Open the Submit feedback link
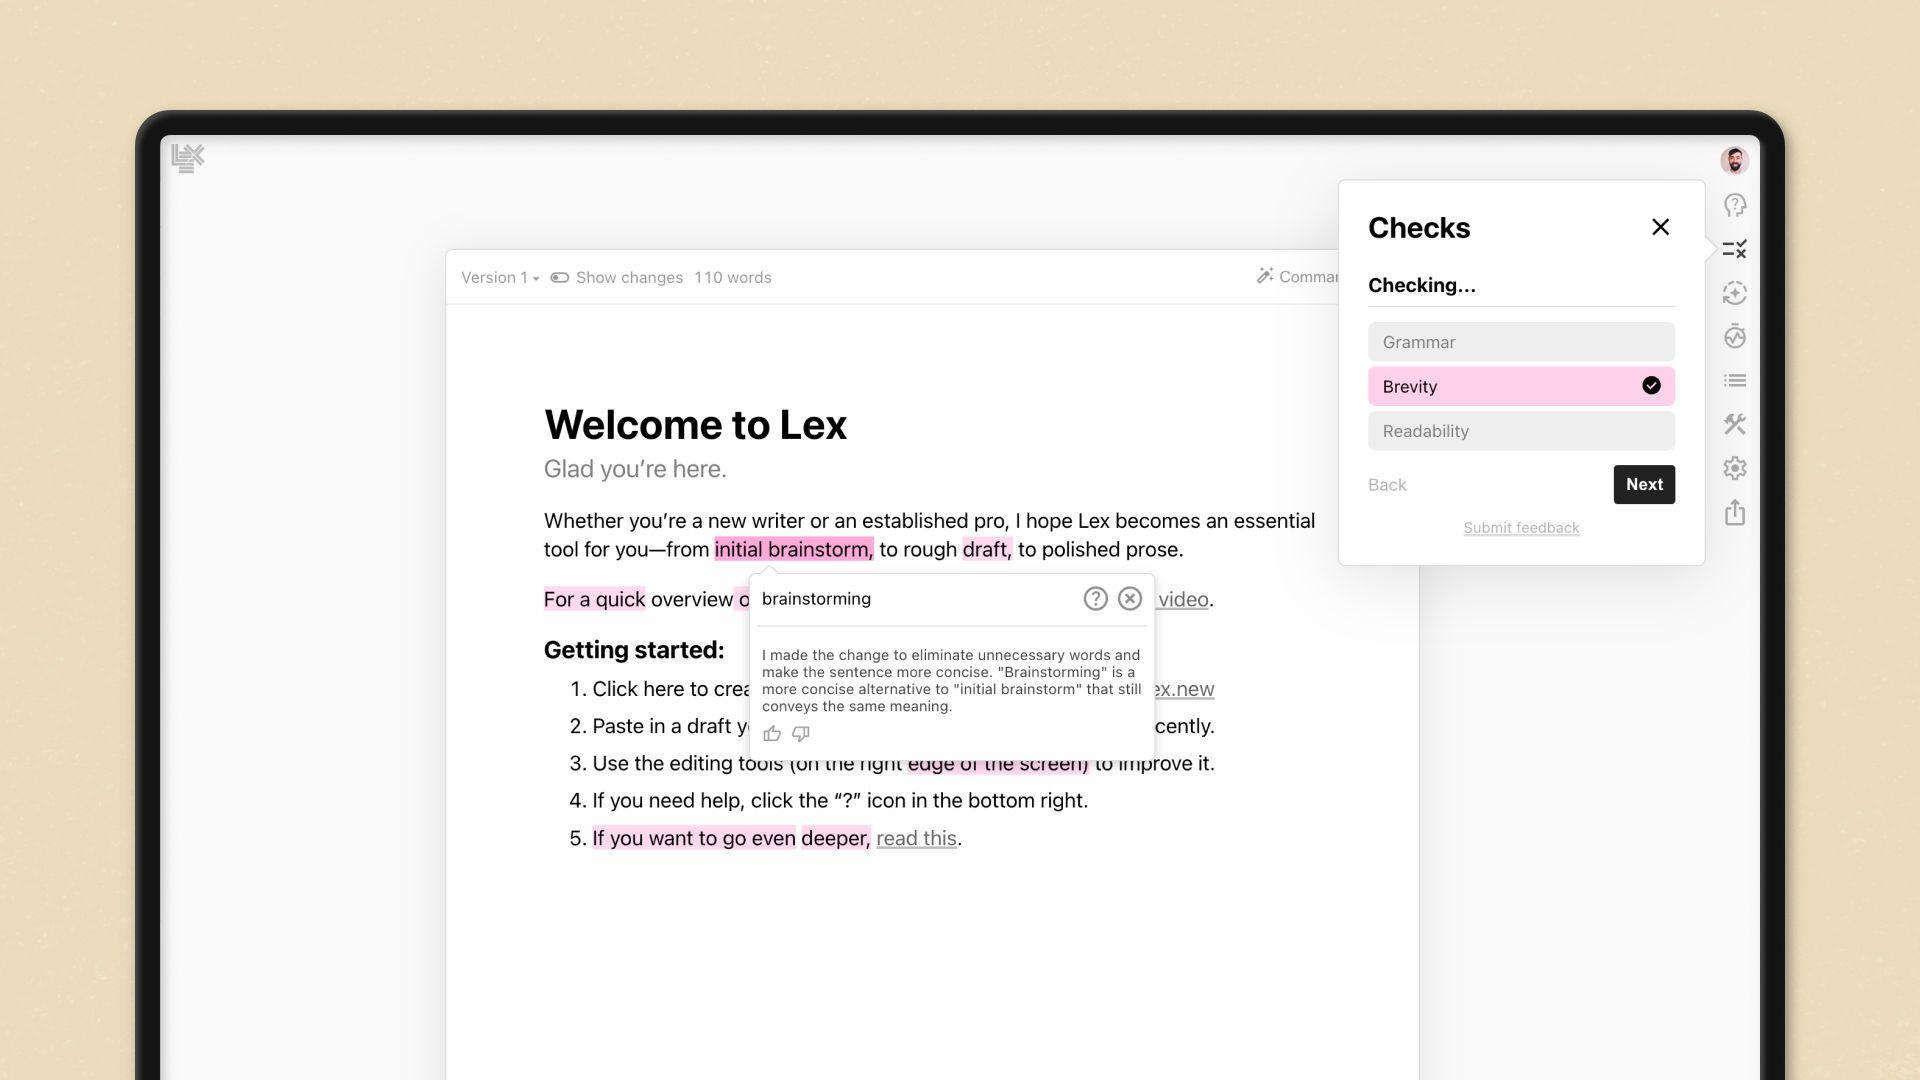The width and height of the screenshot is (1920, 1080). [x=1520, y=527]
